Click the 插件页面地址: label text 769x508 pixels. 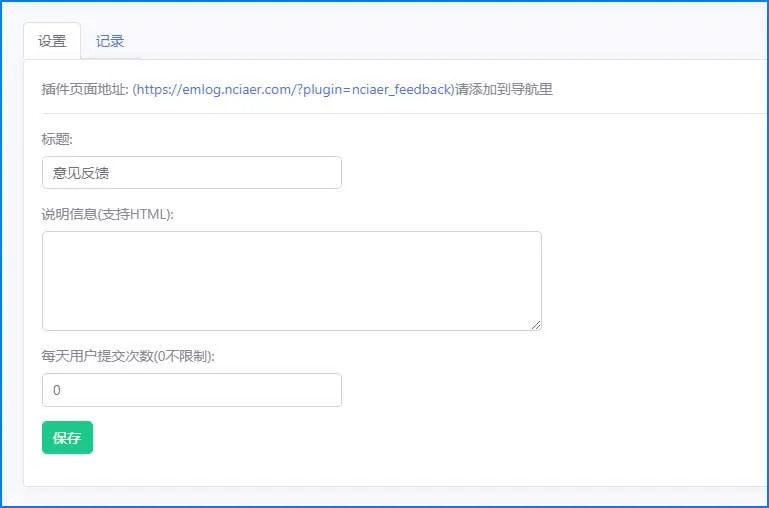coord(85,90)
